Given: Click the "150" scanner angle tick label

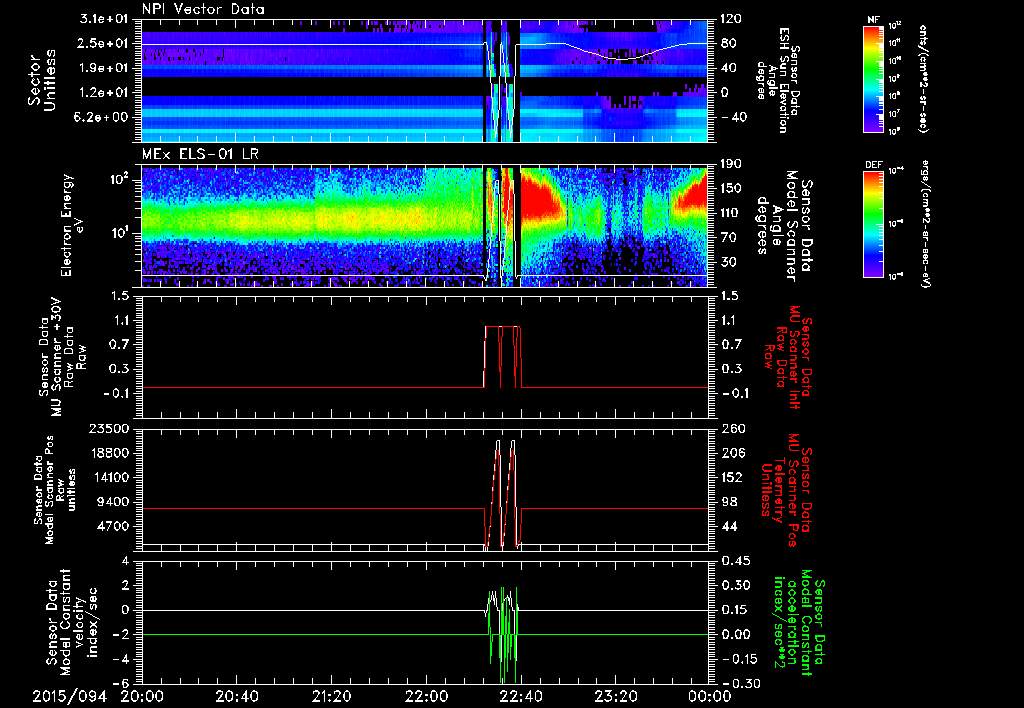Looking at the screenshot, I should [x=731, y=188].
